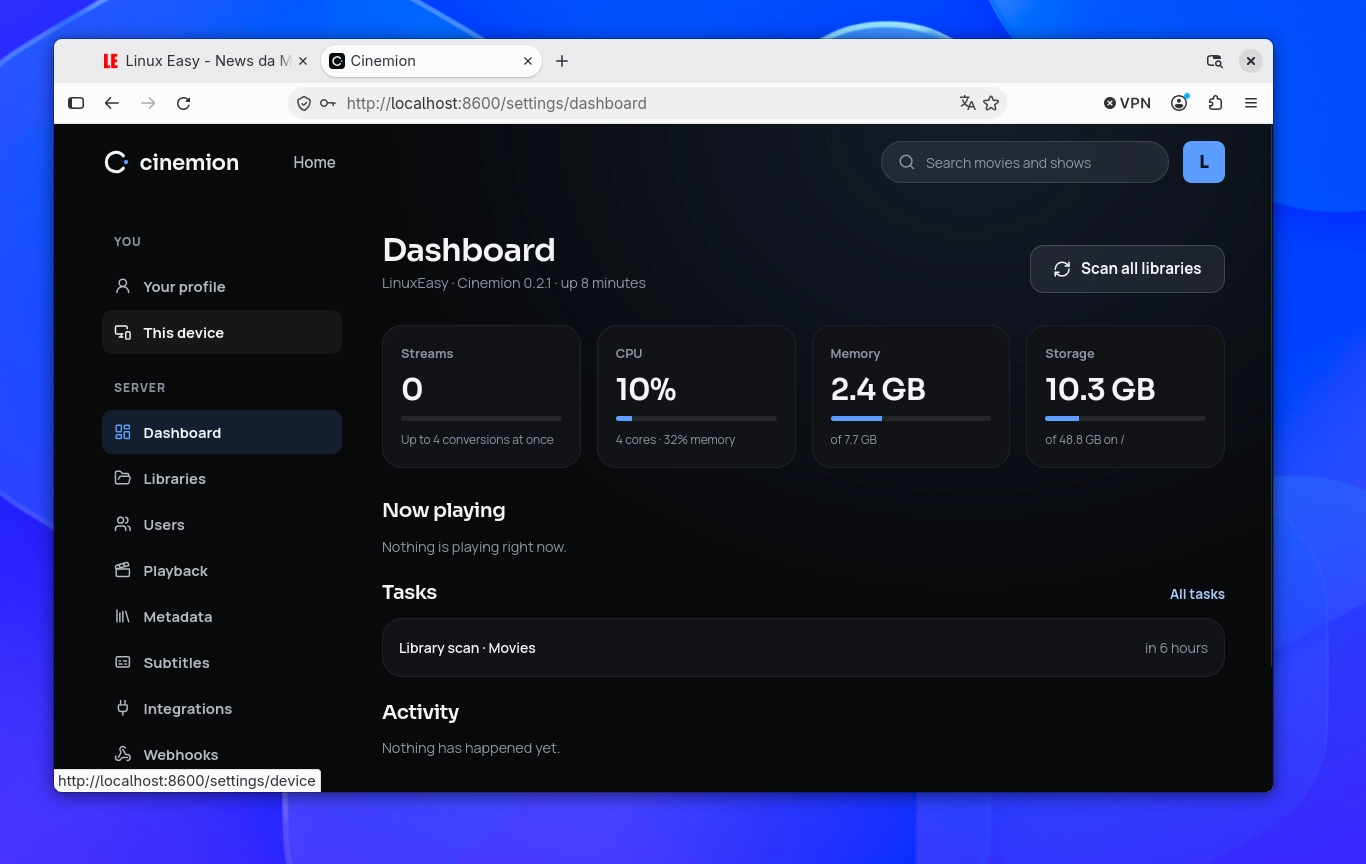
Task: Open browser account profile icon
Action: pyautogui.click(x=1180, y=103)
